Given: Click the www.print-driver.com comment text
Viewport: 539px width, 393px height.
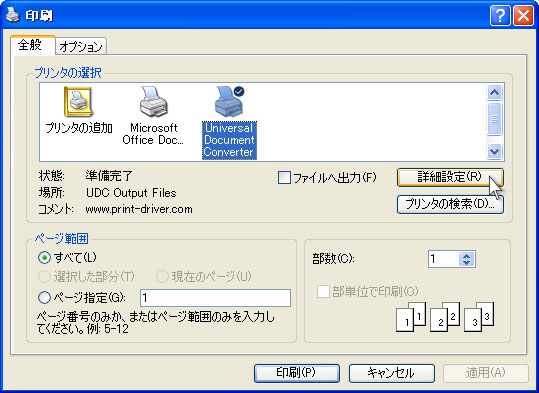Looking at the screenshot, I should click(x=139, y=209).
